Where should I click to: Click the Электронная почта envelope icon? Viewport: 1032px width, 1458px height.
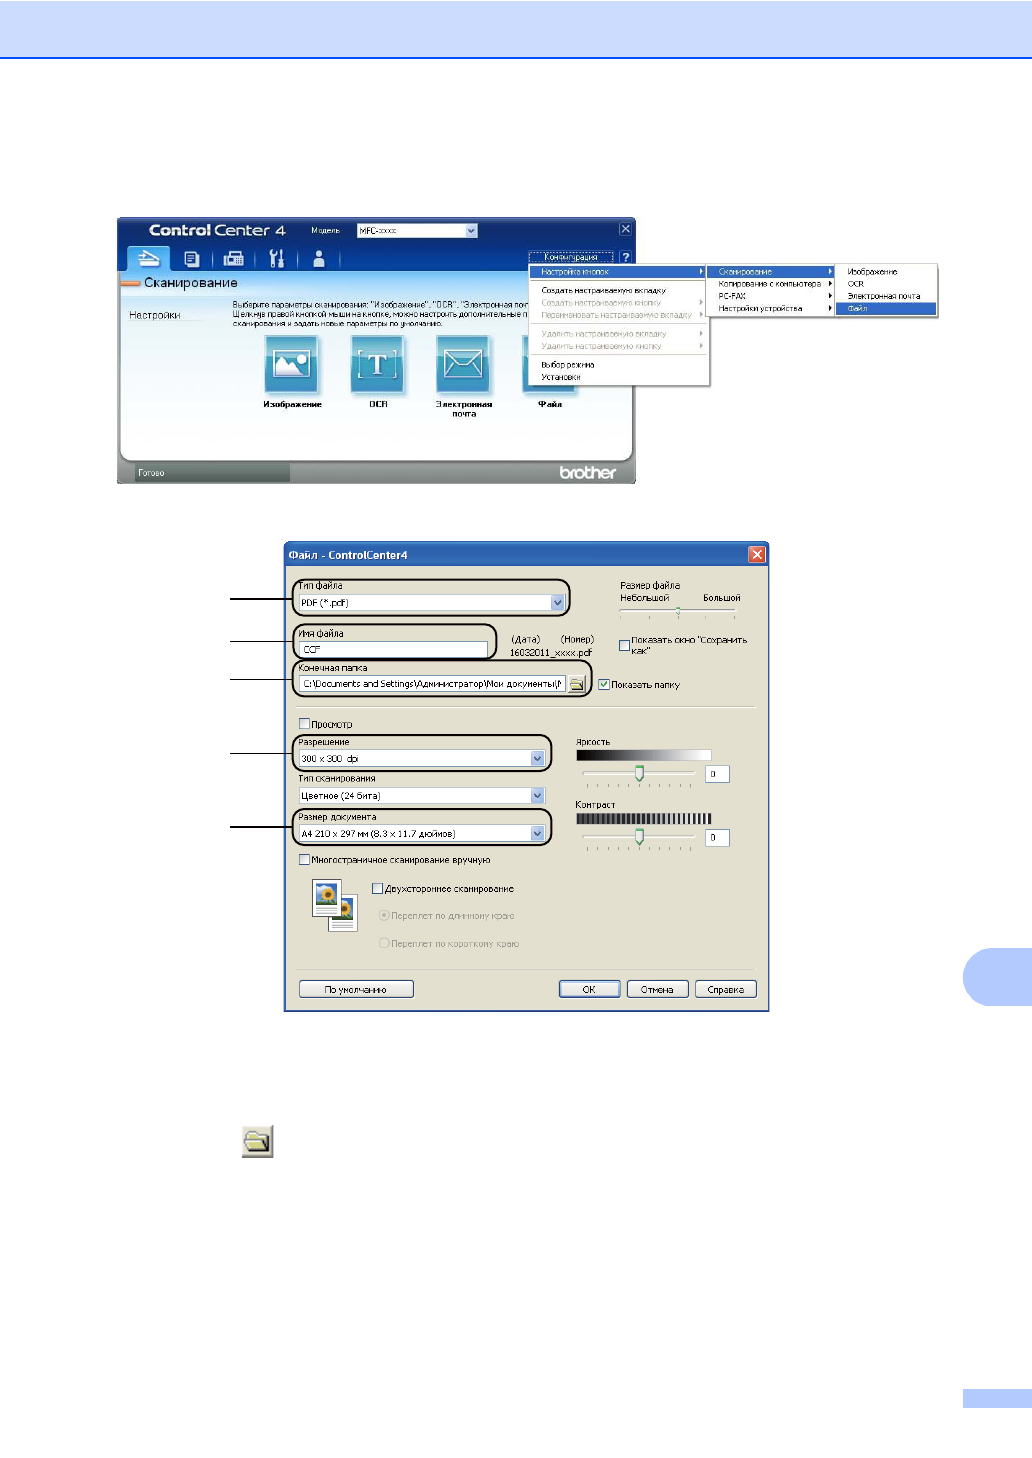[x=463, y=364]
